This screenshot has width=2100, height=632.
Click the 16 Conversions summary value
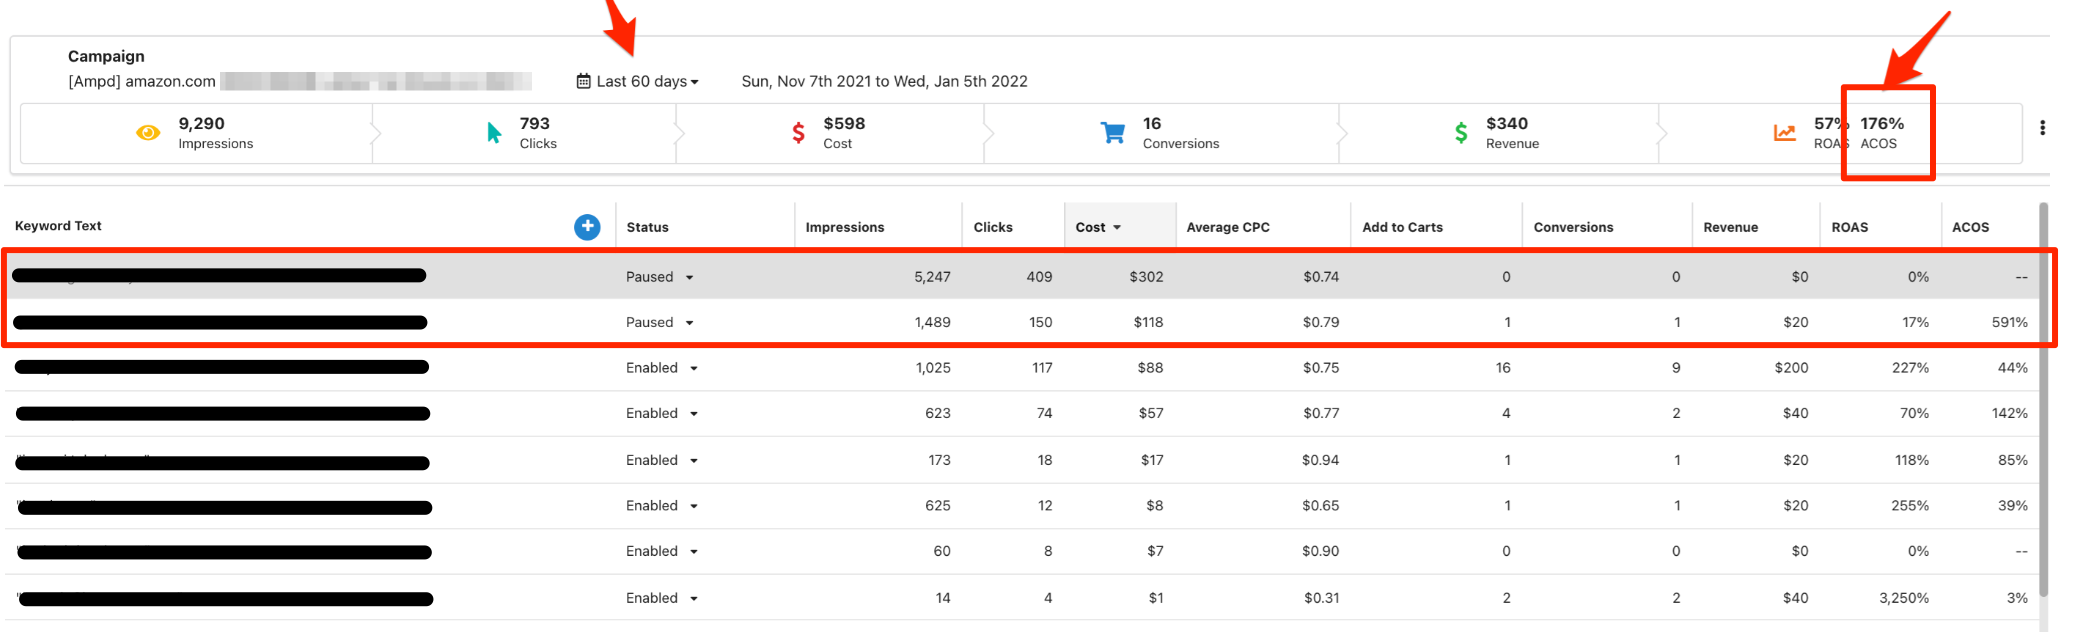(1152, 123)
